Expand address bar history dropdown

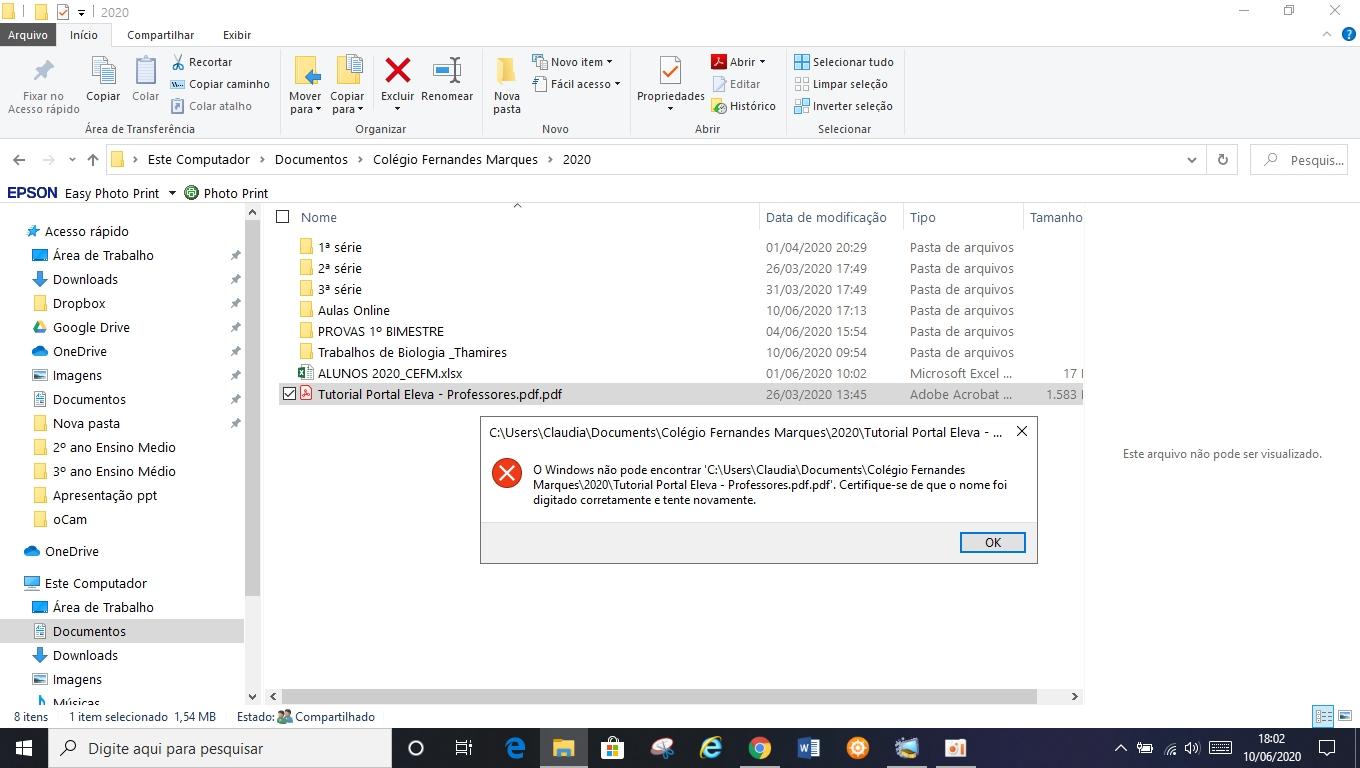coord(1191,160)
